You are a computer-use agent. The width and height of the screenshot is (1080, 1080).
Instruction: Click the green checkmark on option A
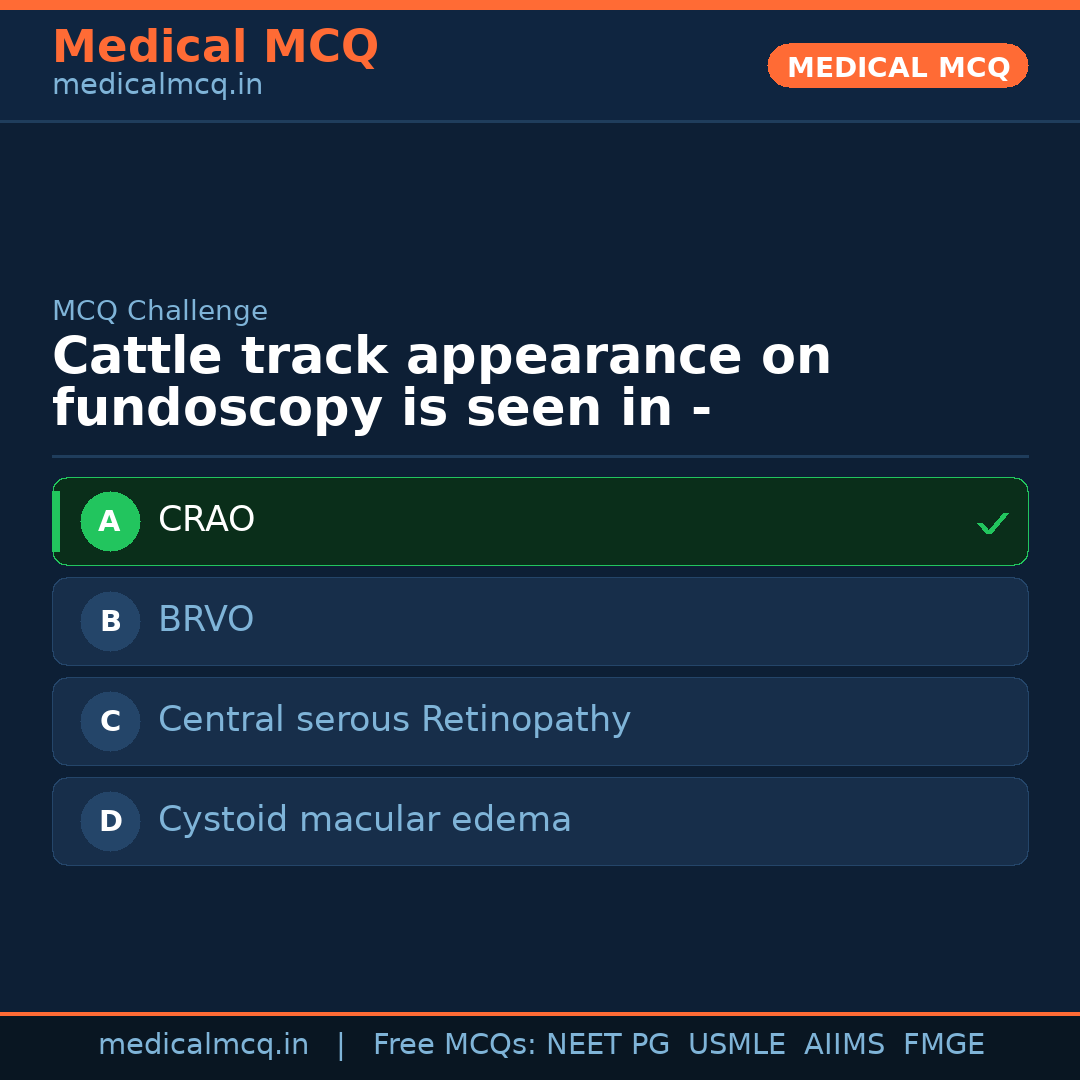tap(992, 521)
